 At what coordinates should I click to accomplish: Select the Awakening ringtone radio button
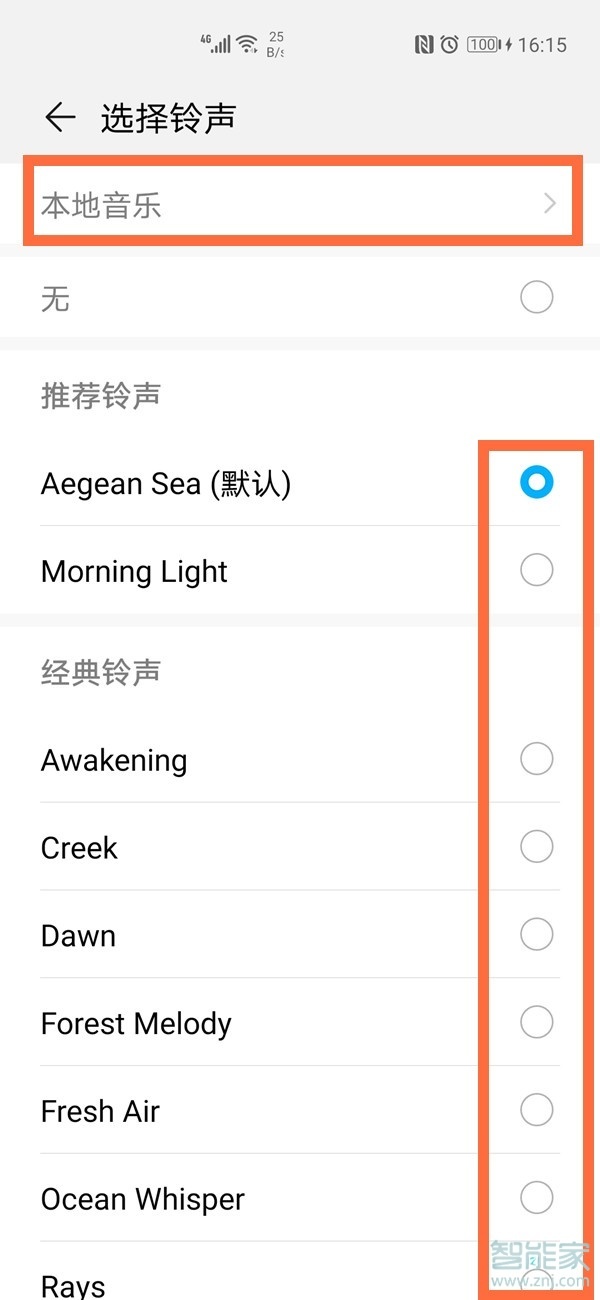537,758
